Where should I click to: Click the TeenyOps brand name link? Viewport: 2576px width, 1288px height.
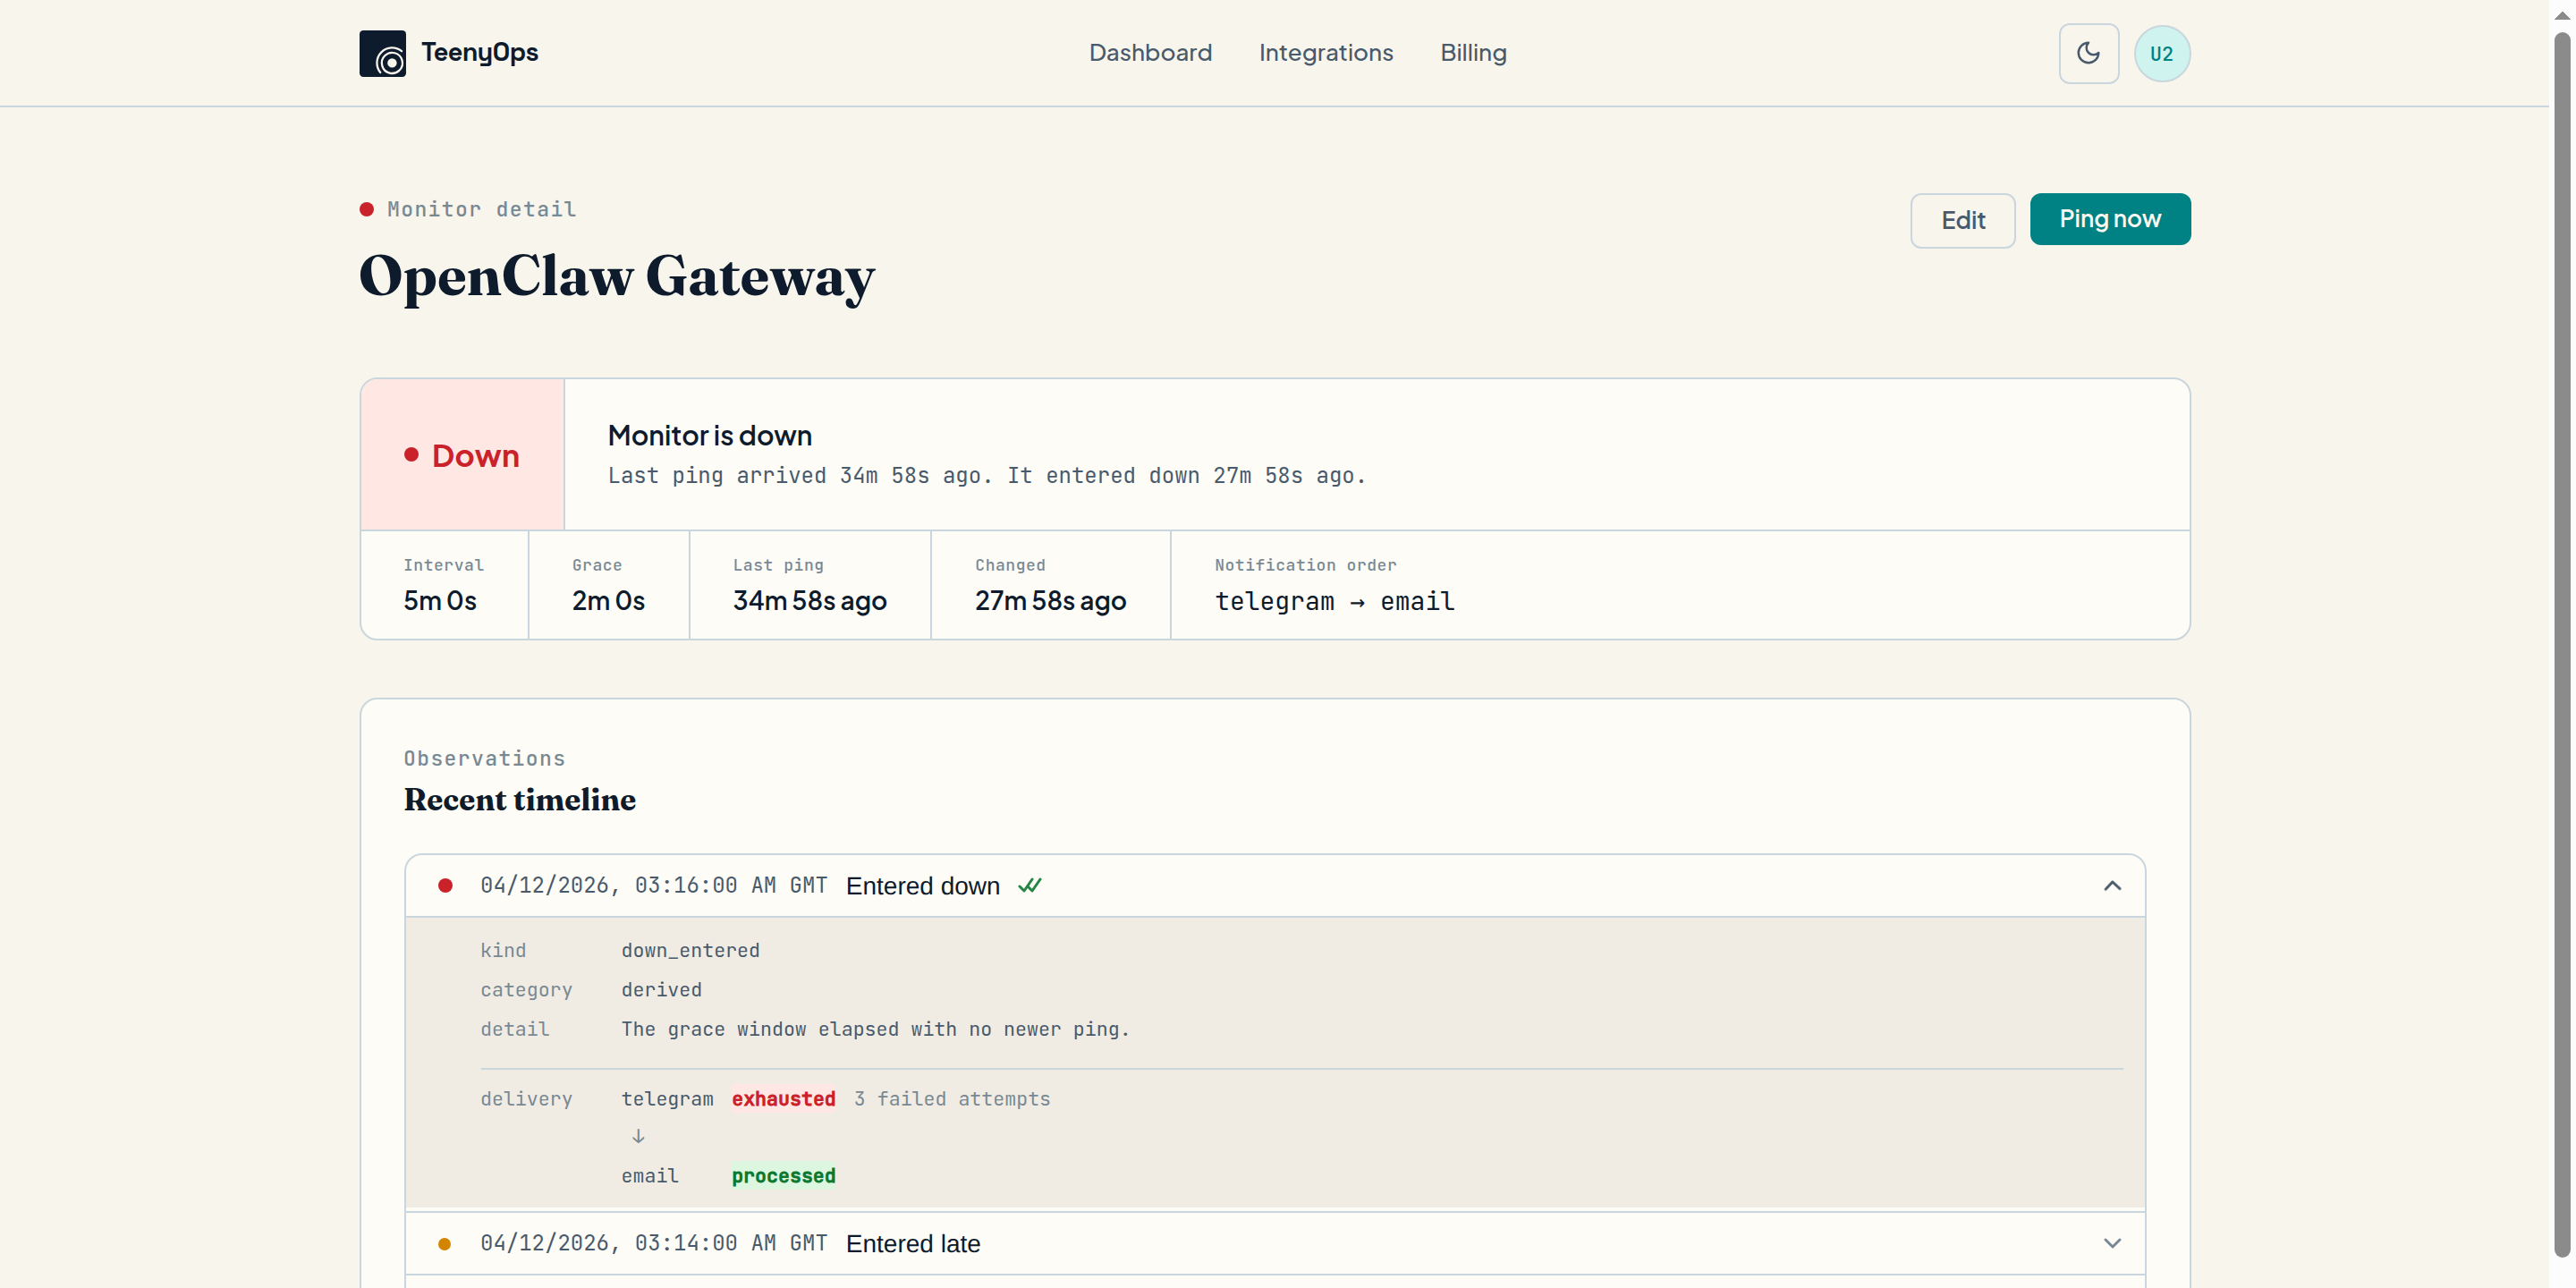(480, 53)
